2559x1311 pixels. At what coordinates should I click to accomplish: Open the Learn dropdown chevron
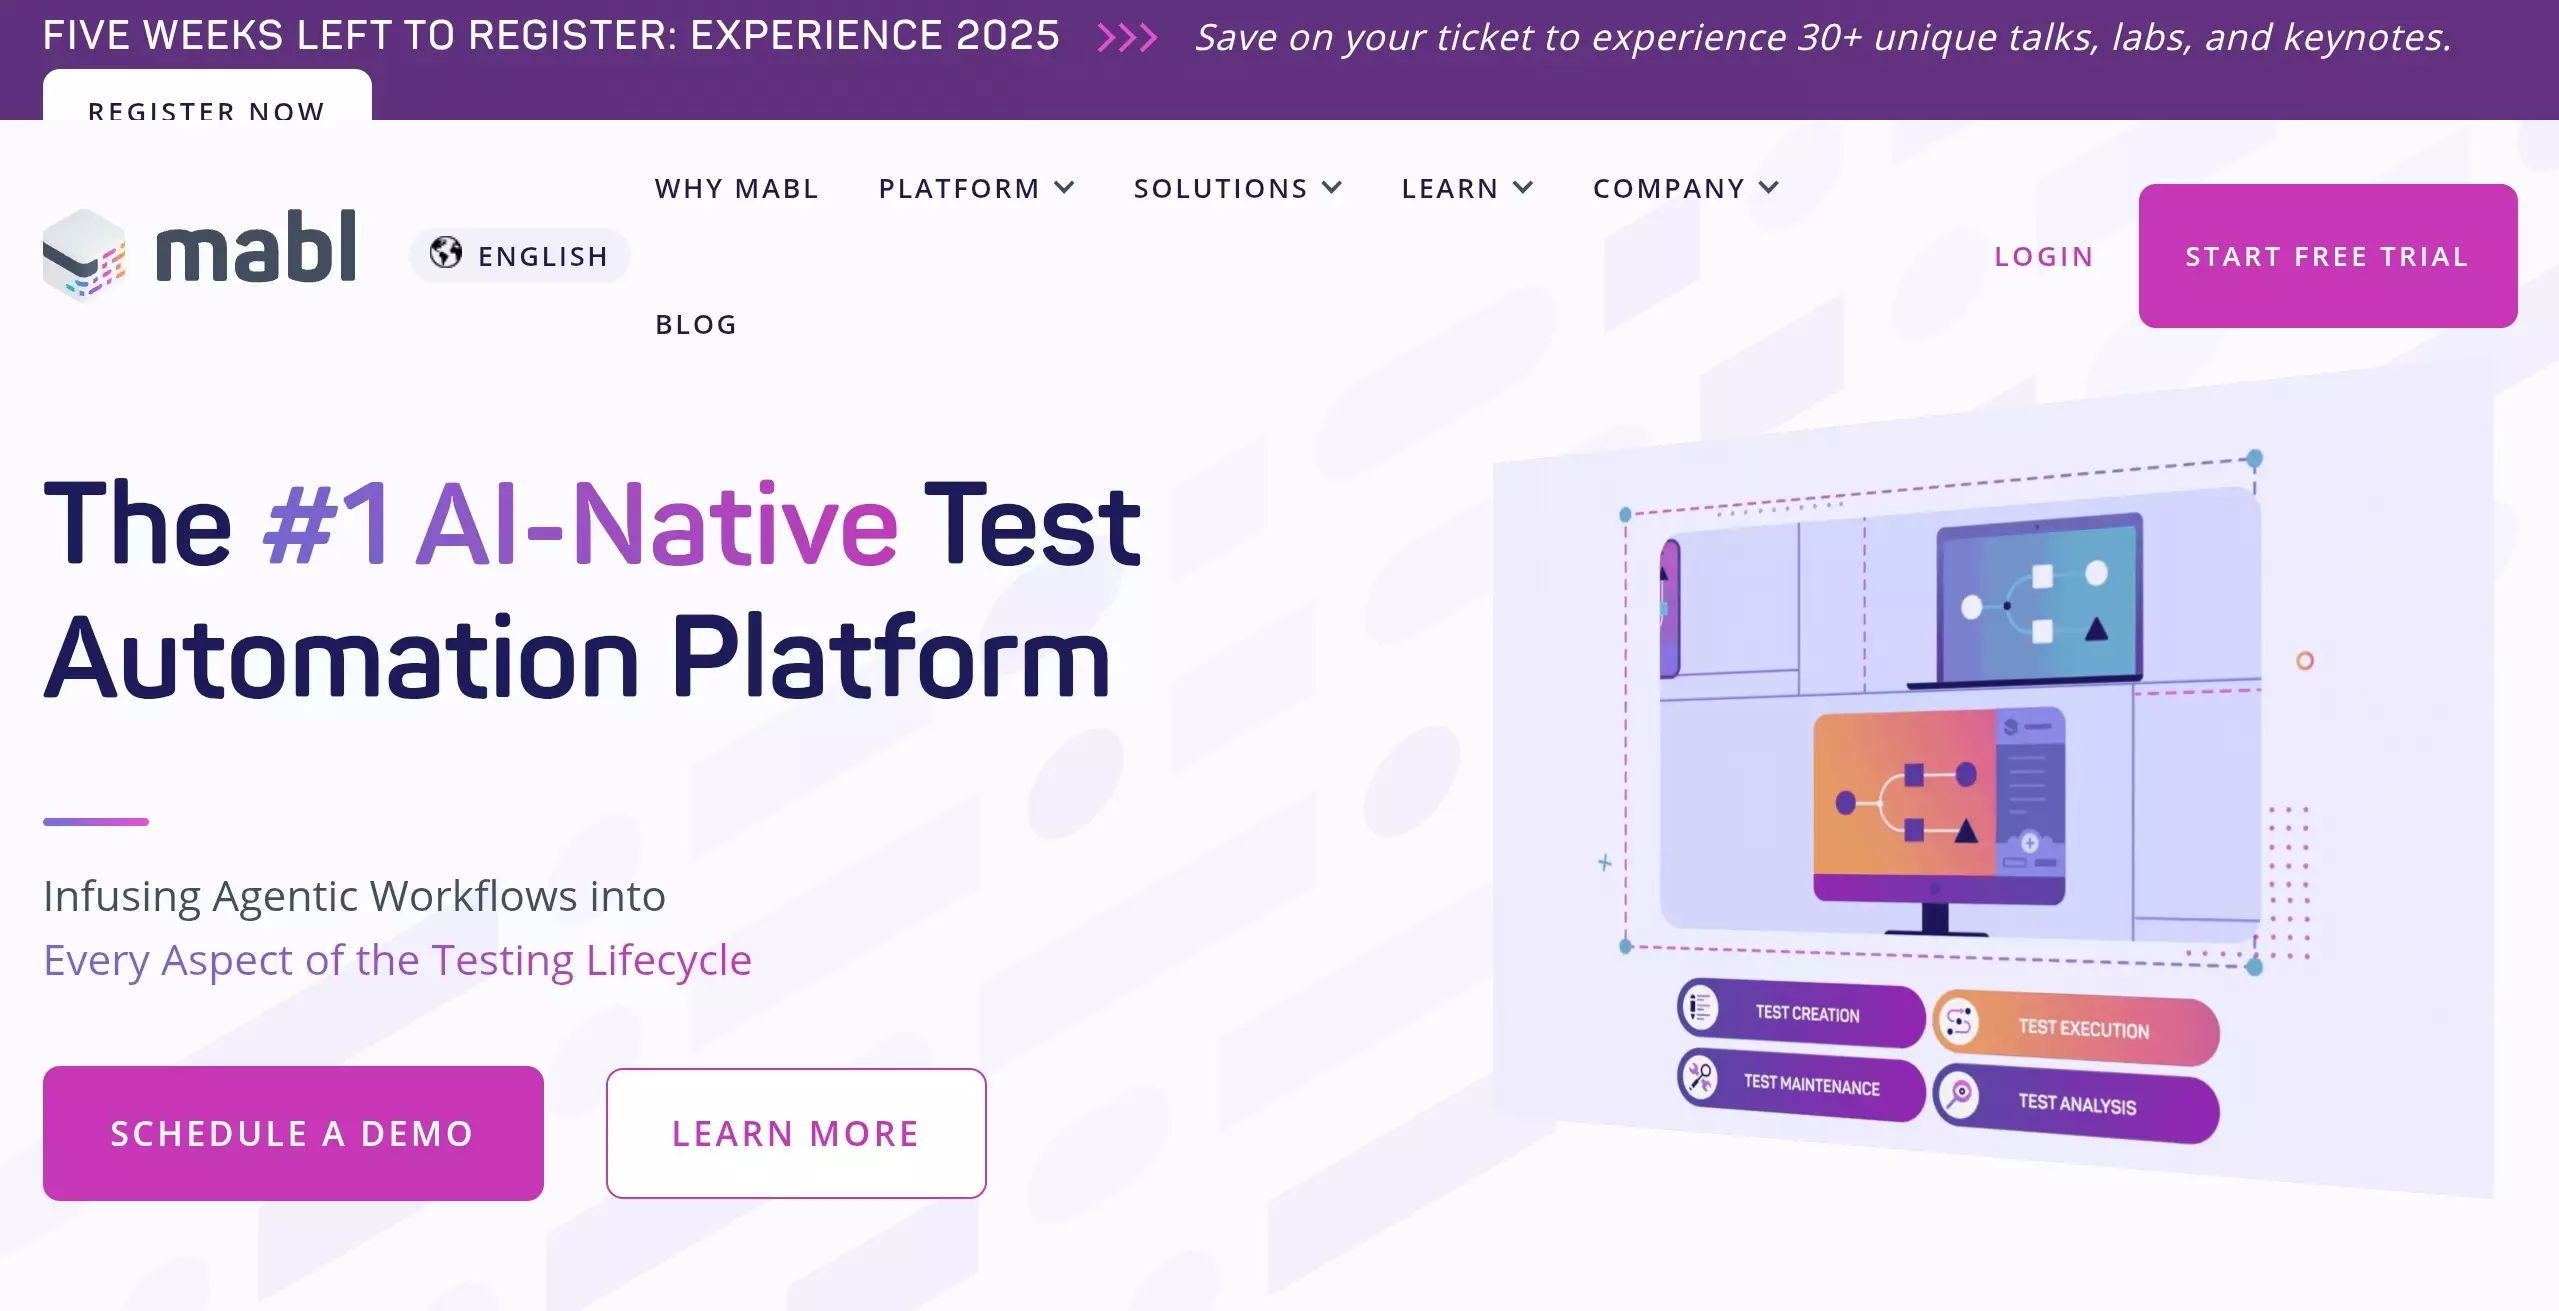1523,188
